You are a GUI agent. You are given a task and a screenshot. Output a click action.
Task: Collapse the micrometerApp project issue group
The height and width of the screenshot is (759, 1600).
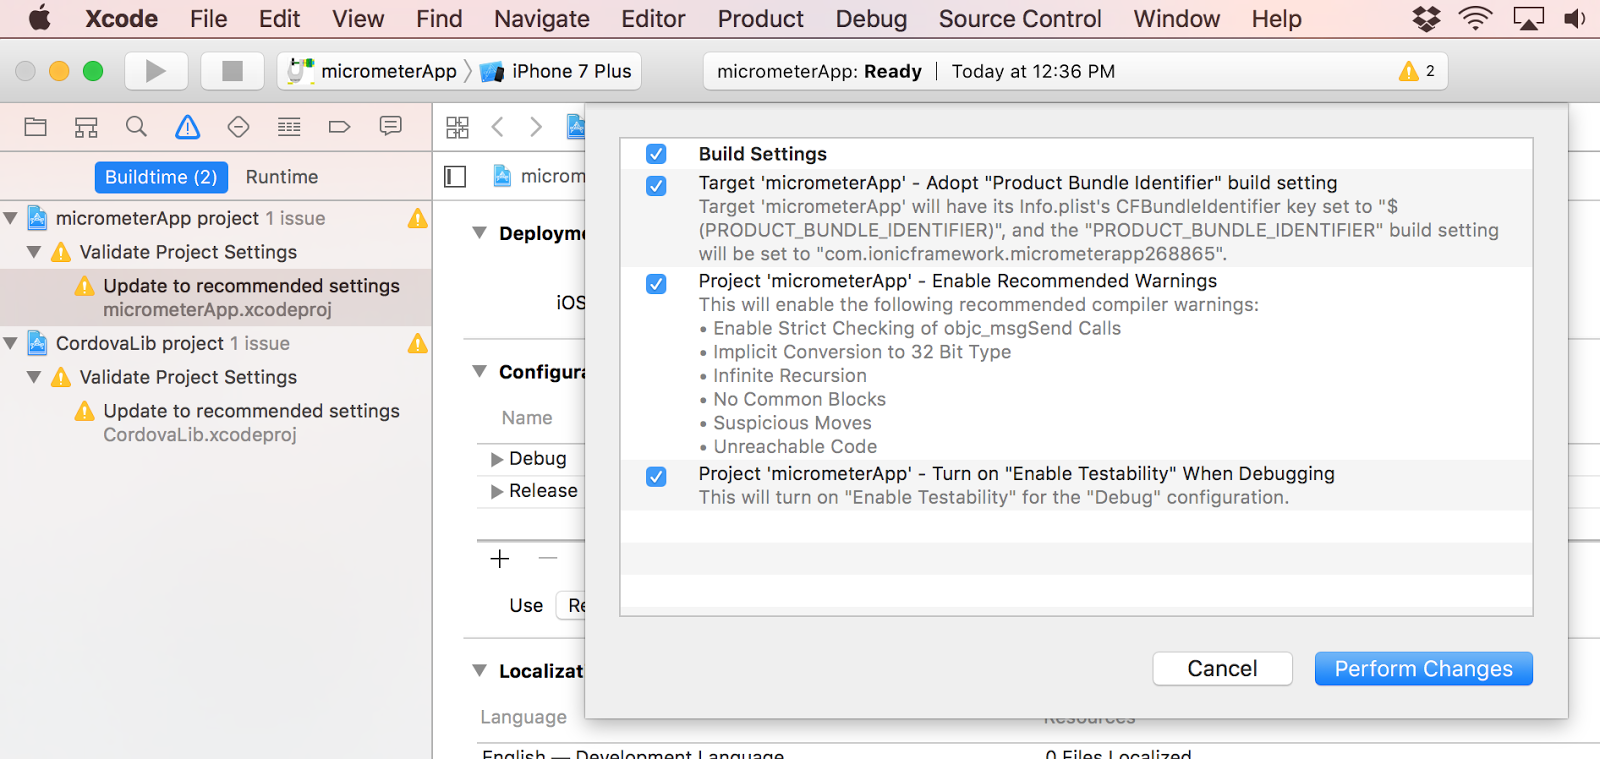(11, 218)
